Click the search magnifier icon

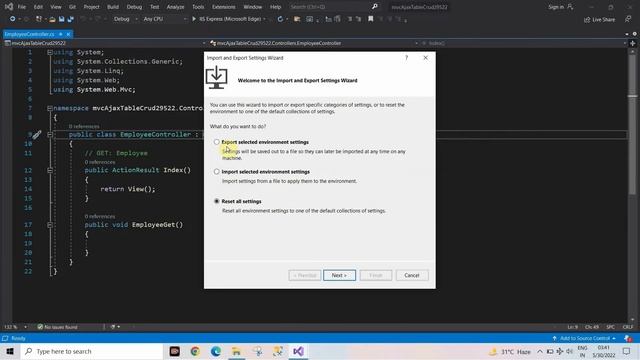pyautogui.click(x=375, y=7)
